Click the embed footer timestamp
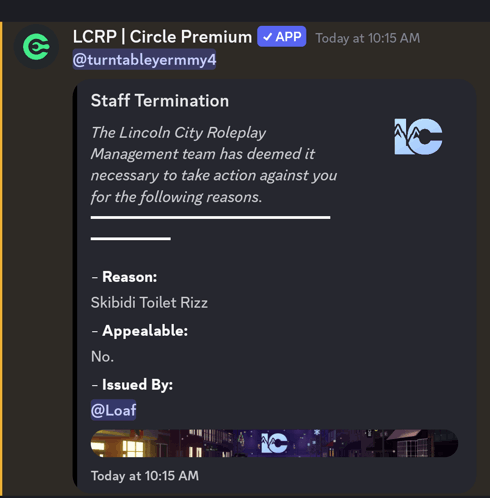The width and height of the screenshot is (490, 498). [x=145, y=476]
